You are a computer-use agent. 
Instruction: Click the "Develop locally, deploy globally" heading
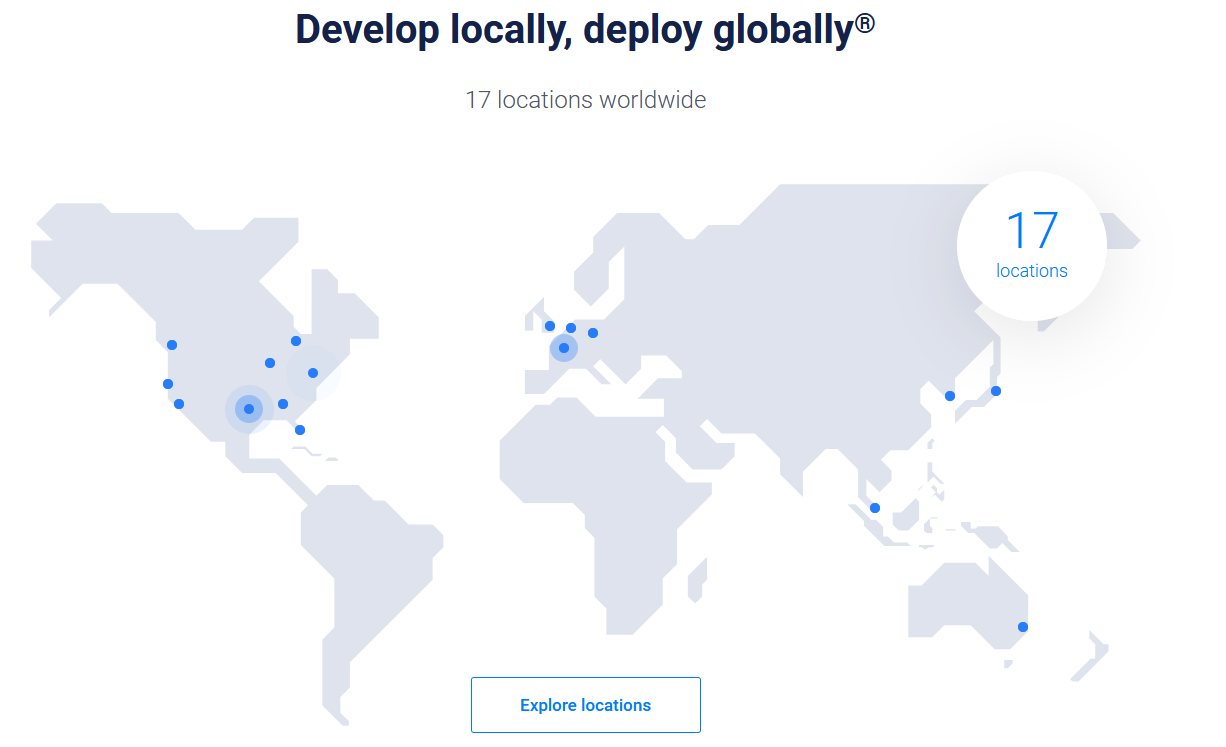pos(585,30)
